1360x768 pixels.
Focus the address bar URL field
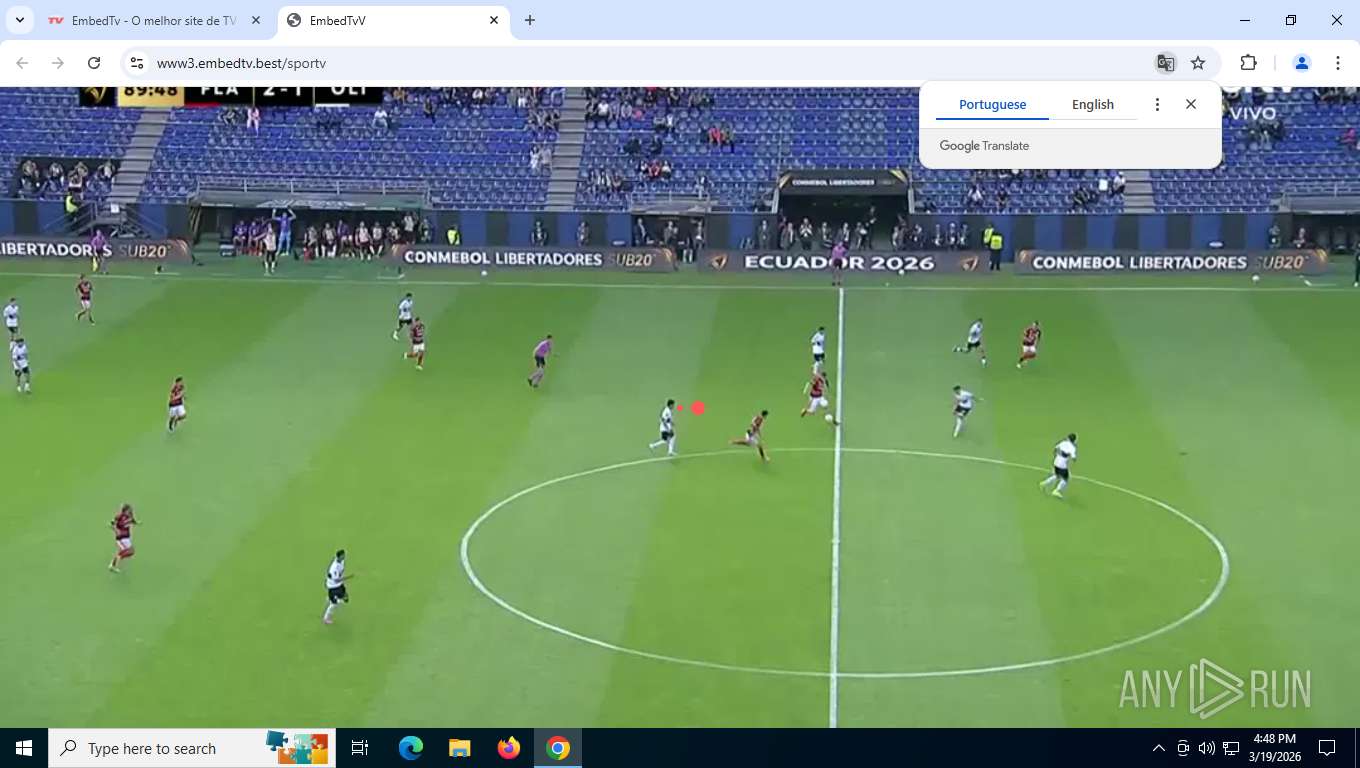tap(640, 63)
